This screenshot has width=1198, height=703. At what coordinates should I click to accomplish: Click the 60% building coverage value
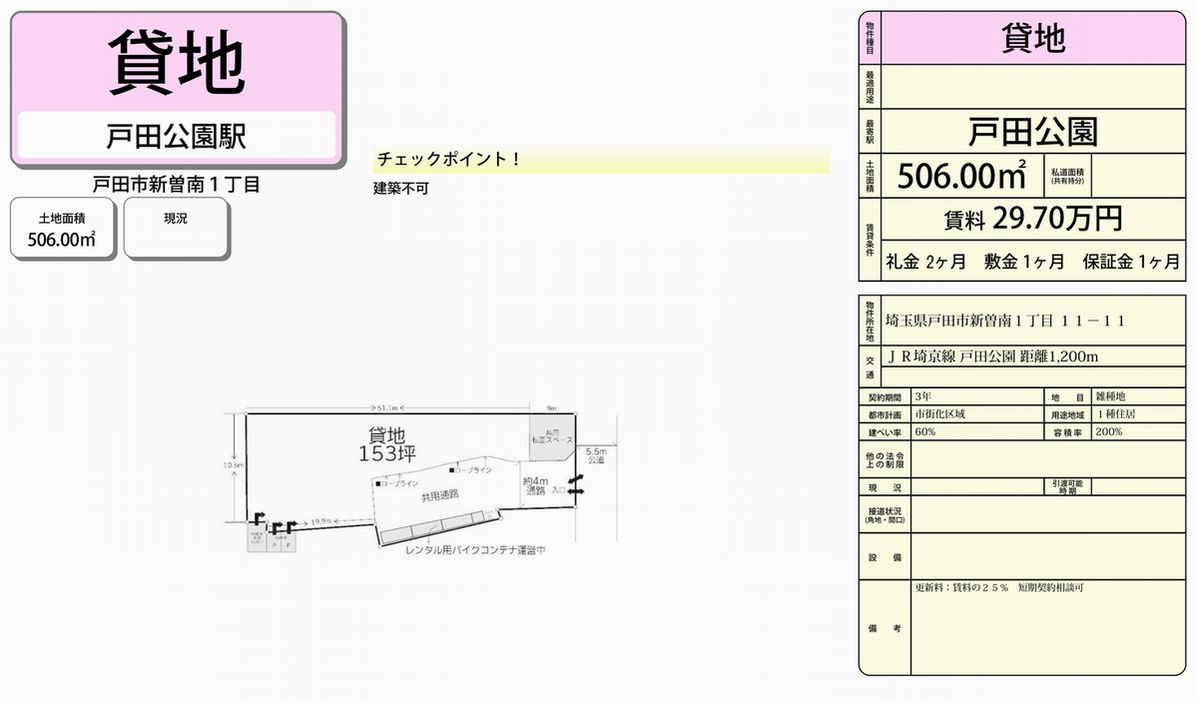925,432
